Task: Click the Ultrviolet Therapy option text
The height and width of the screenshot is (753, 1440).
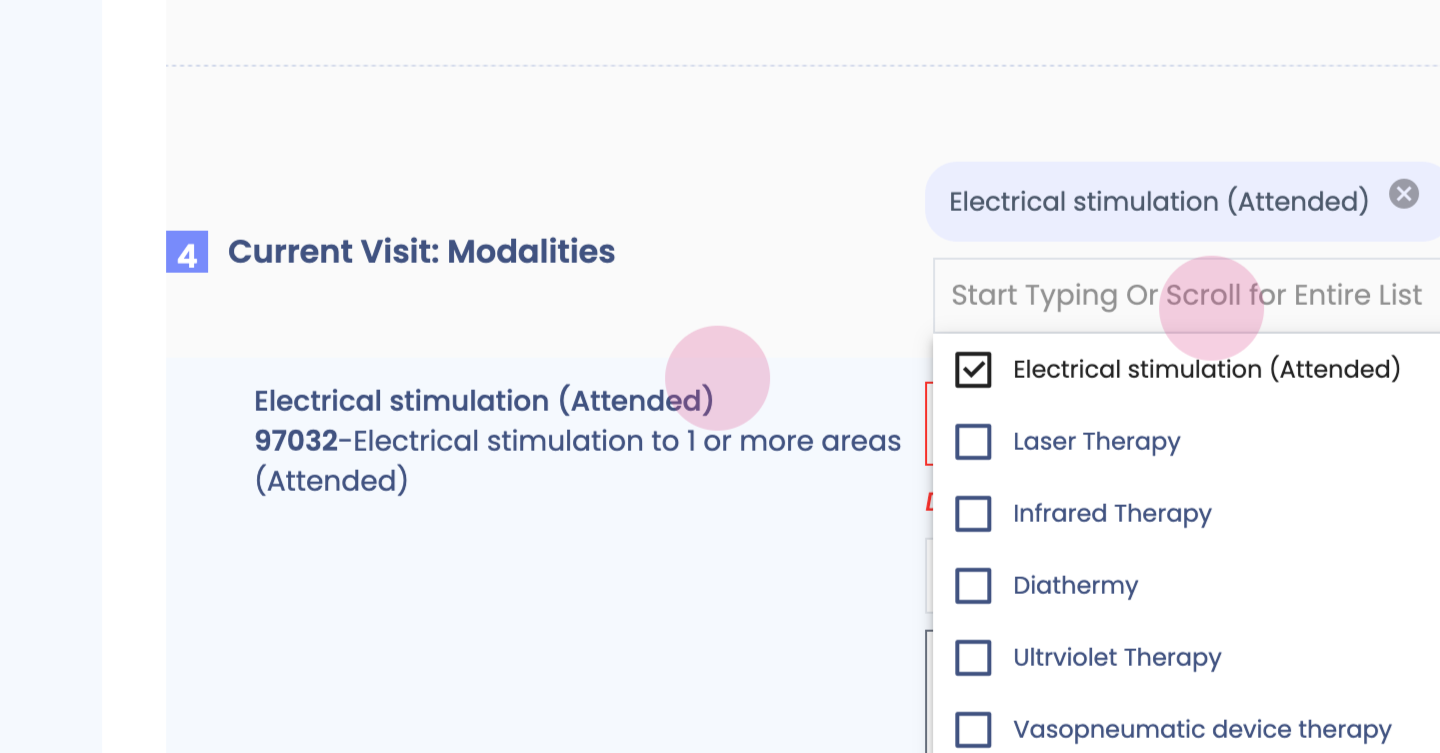Action: [x=1117, y=658]
